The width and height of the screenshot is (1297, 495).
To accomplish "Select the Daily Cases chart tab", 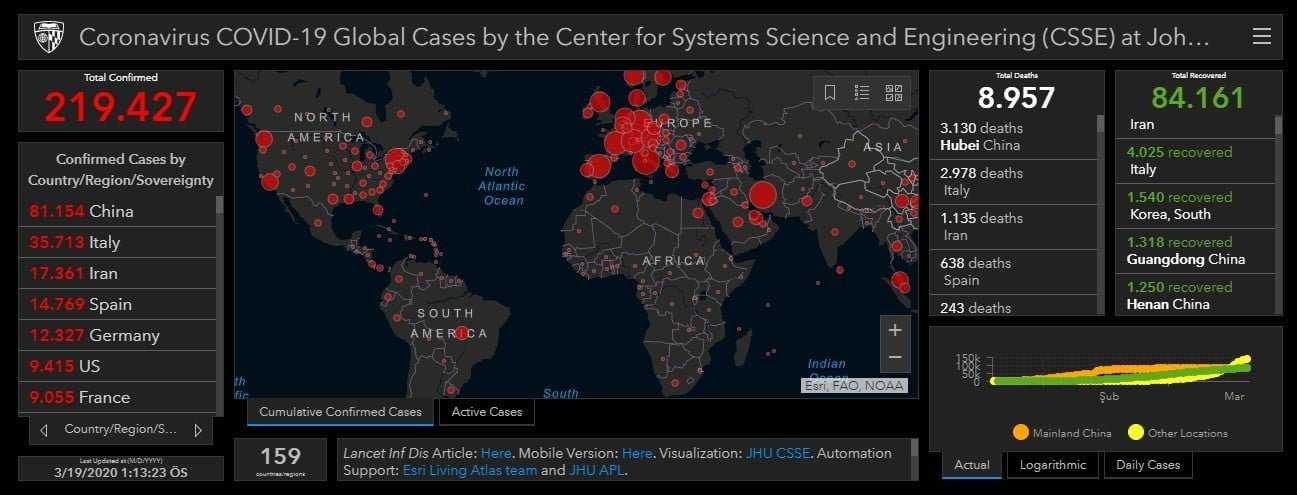I will click(x=1148, y=464).
